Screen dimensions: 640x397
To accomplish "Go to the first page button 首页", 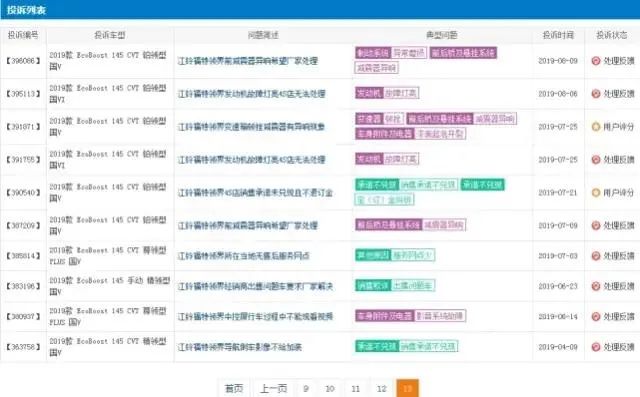I will tap(234, 388).
